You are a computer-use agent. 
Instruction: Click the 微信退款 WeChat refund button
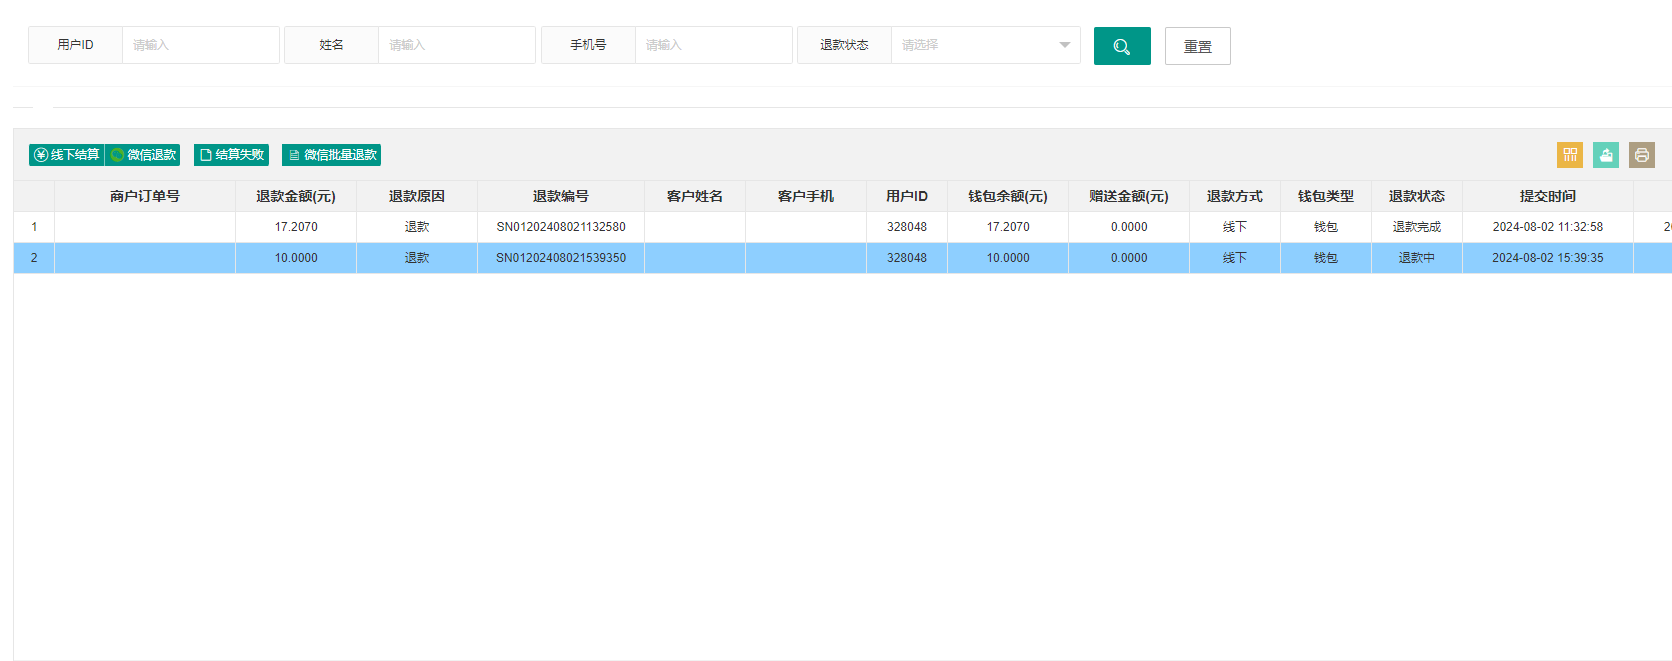click(x=143, y=155)
